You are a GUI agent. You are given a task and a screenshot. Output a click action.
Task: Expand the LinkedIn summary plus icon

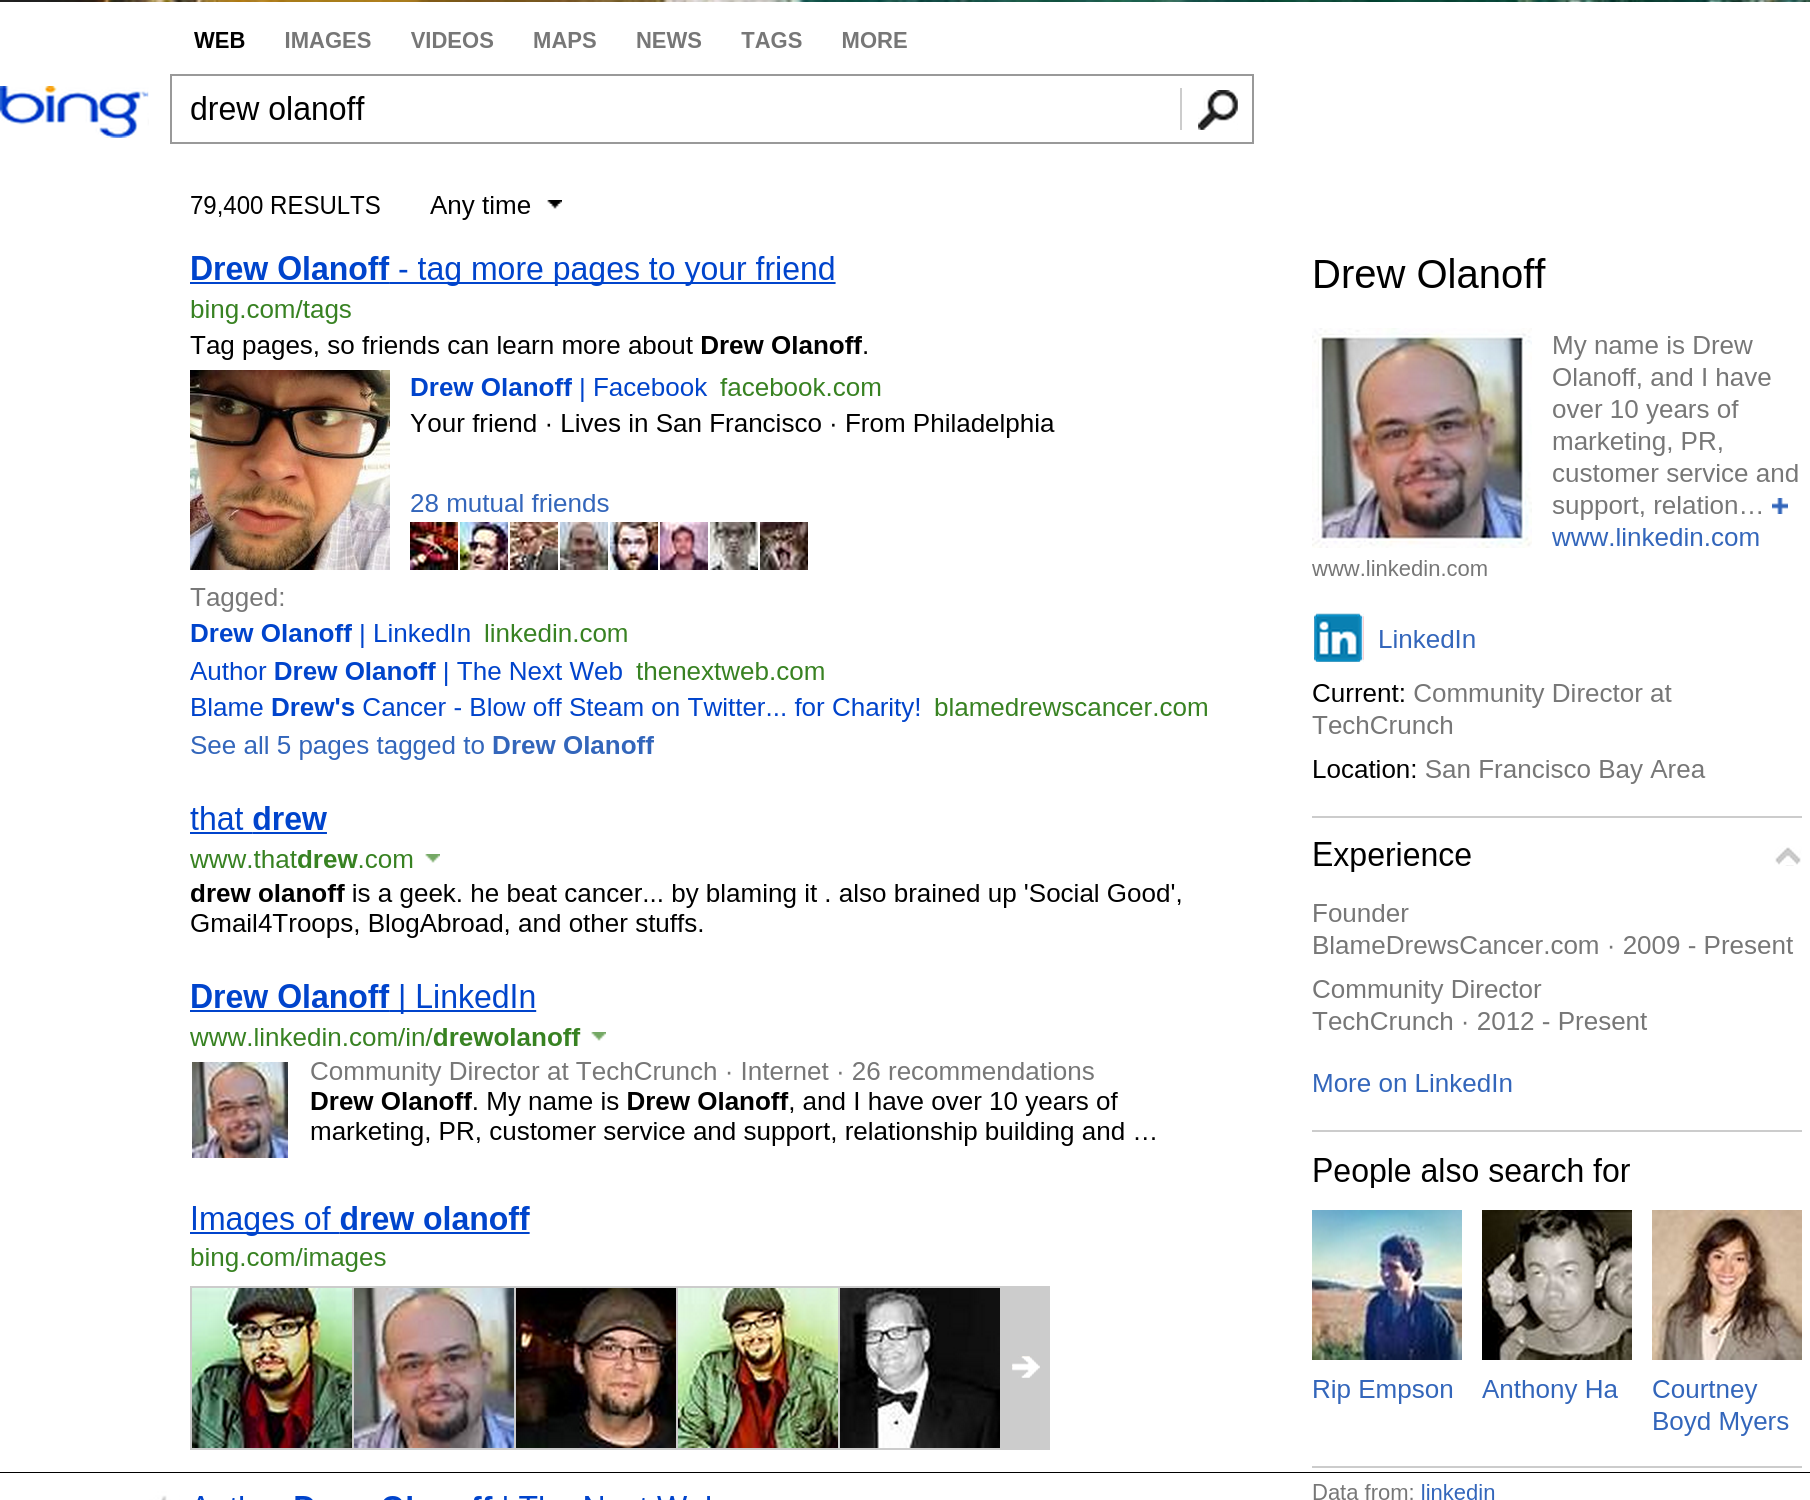[x=1780, y=505]
